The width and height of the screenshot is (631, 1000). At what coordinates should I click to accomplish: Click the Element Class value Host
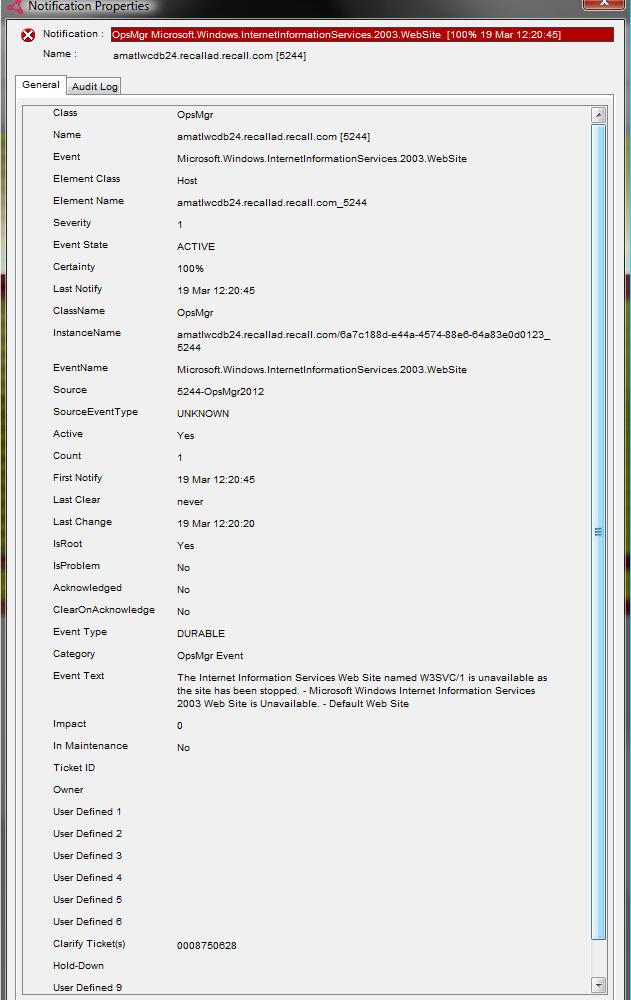pos(187,180)
